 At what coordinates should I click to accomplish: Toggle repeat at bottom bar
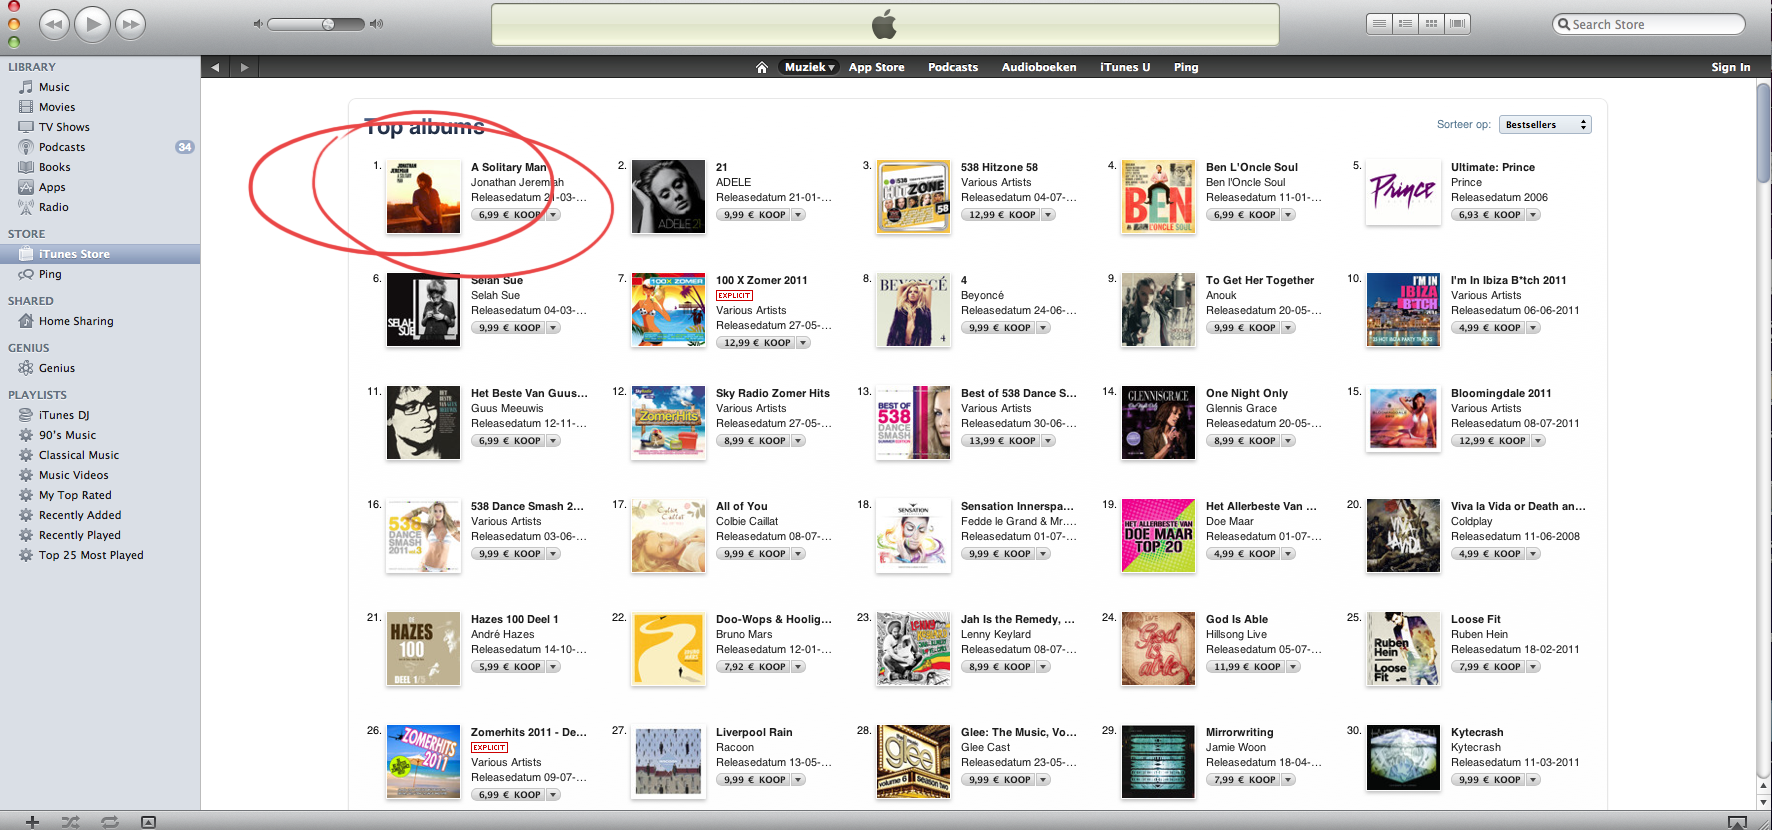[110, 822]
